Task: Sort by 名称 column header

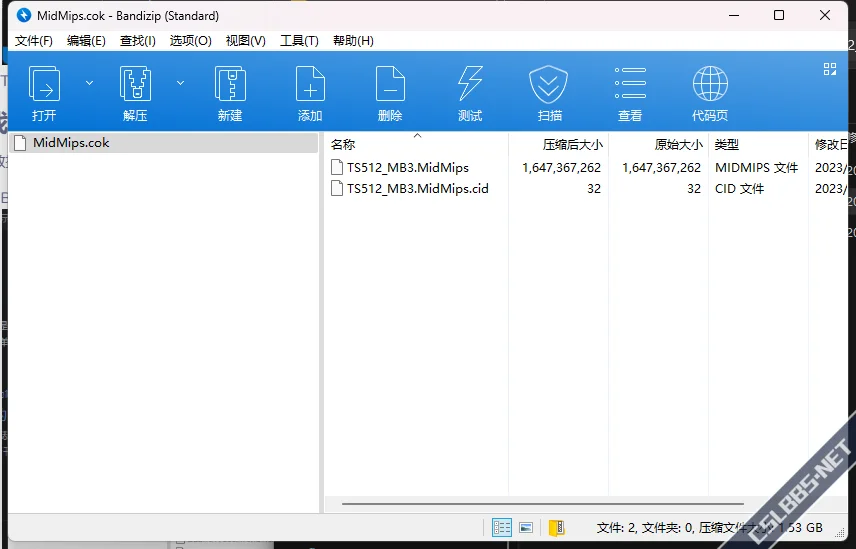Action: (x=417, y=145)
